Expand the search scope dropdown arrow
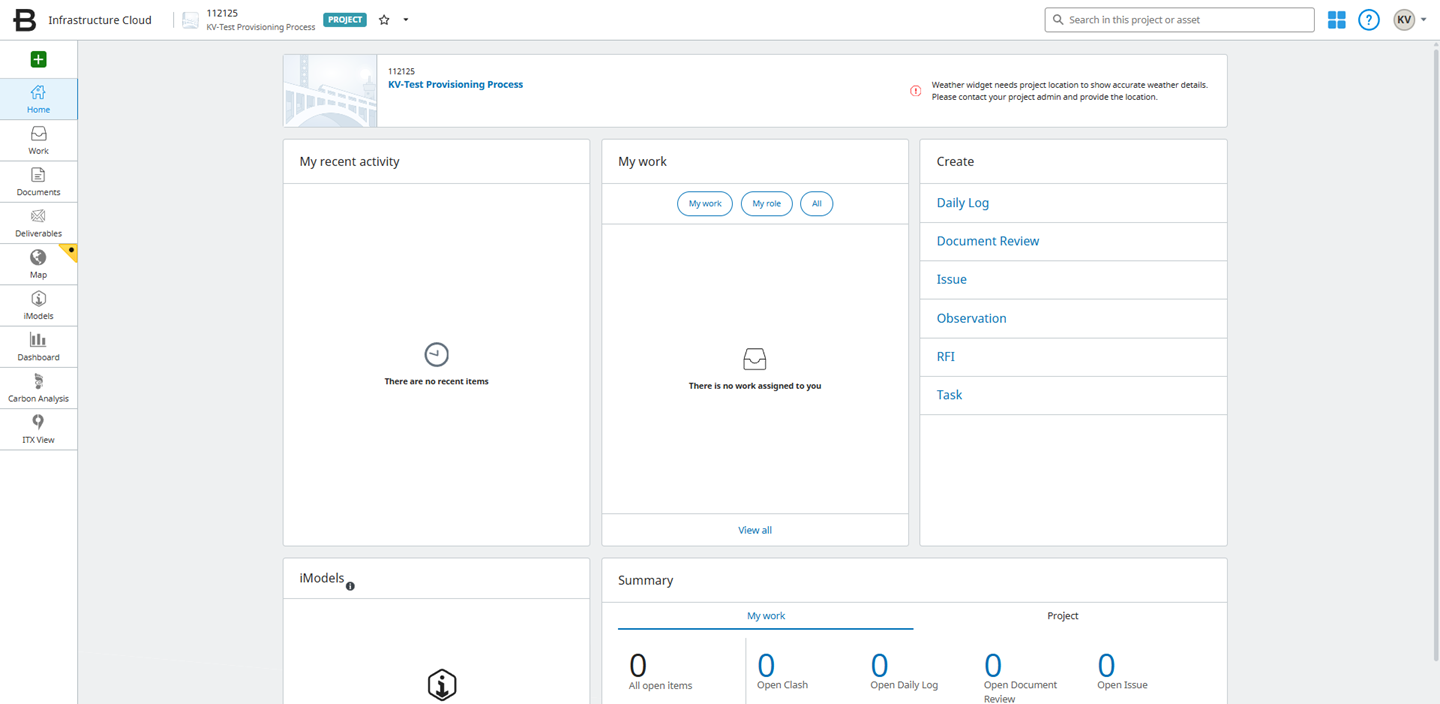This screenshot has height=704, width=1440. point(1302,20)
